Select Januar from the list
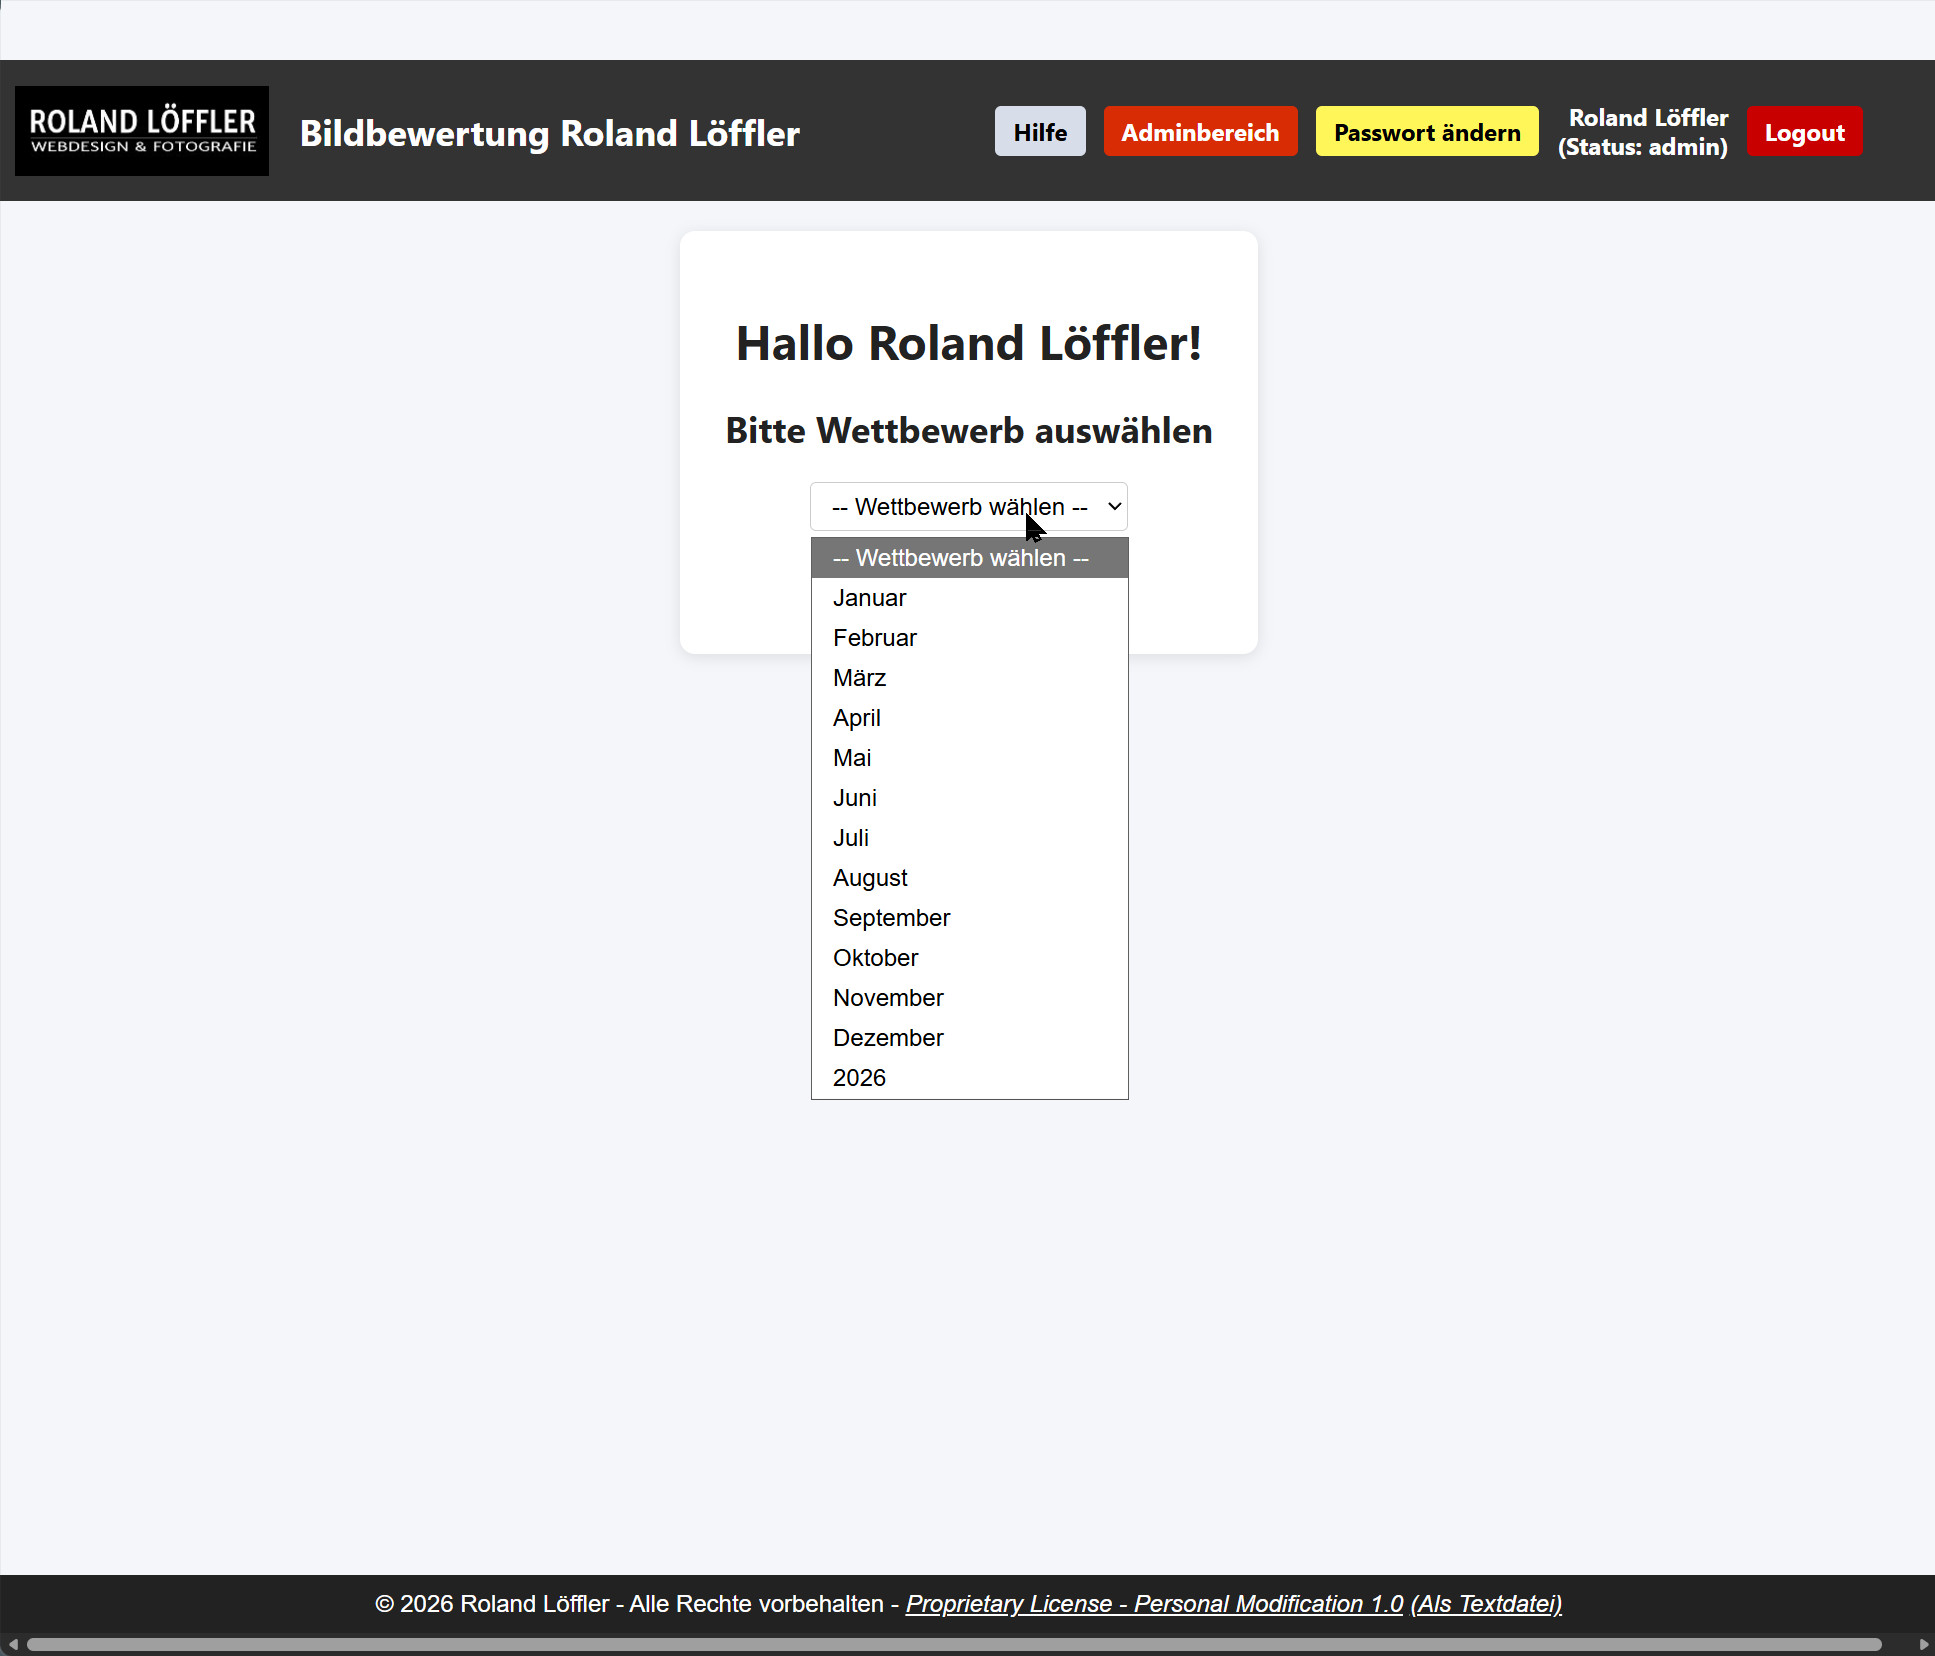The height and width of the screenshot is (1656, 1935). (x=869, y=598)
